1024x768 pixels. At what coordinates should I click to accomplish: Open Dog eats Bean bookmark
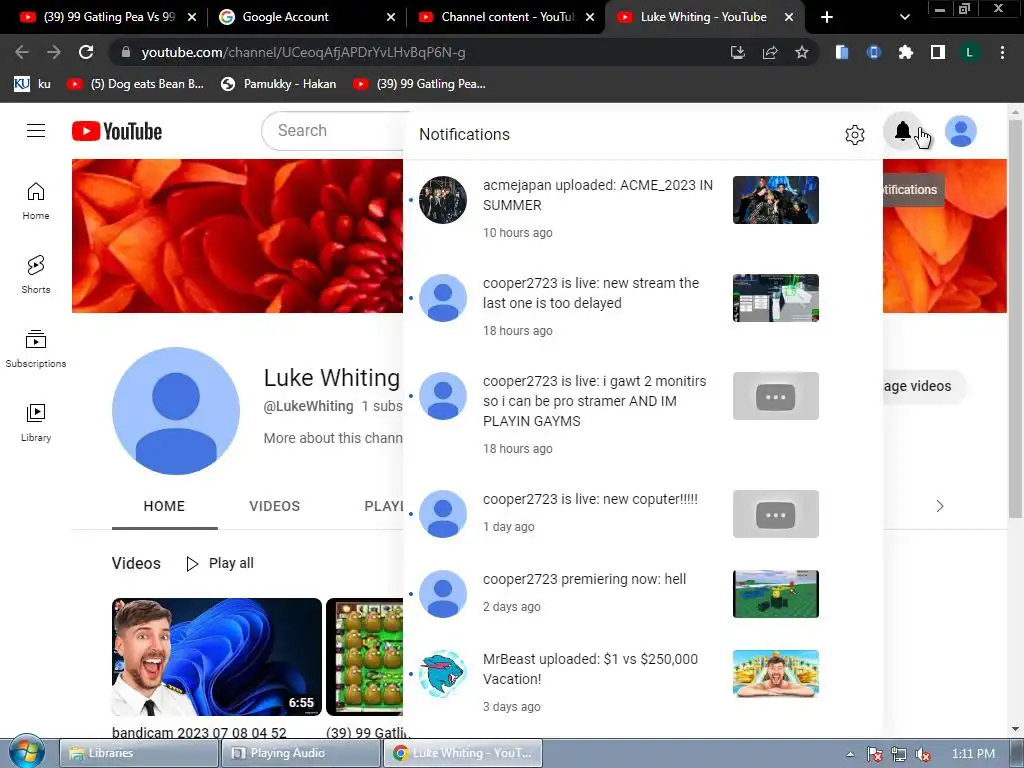(136, 84)
